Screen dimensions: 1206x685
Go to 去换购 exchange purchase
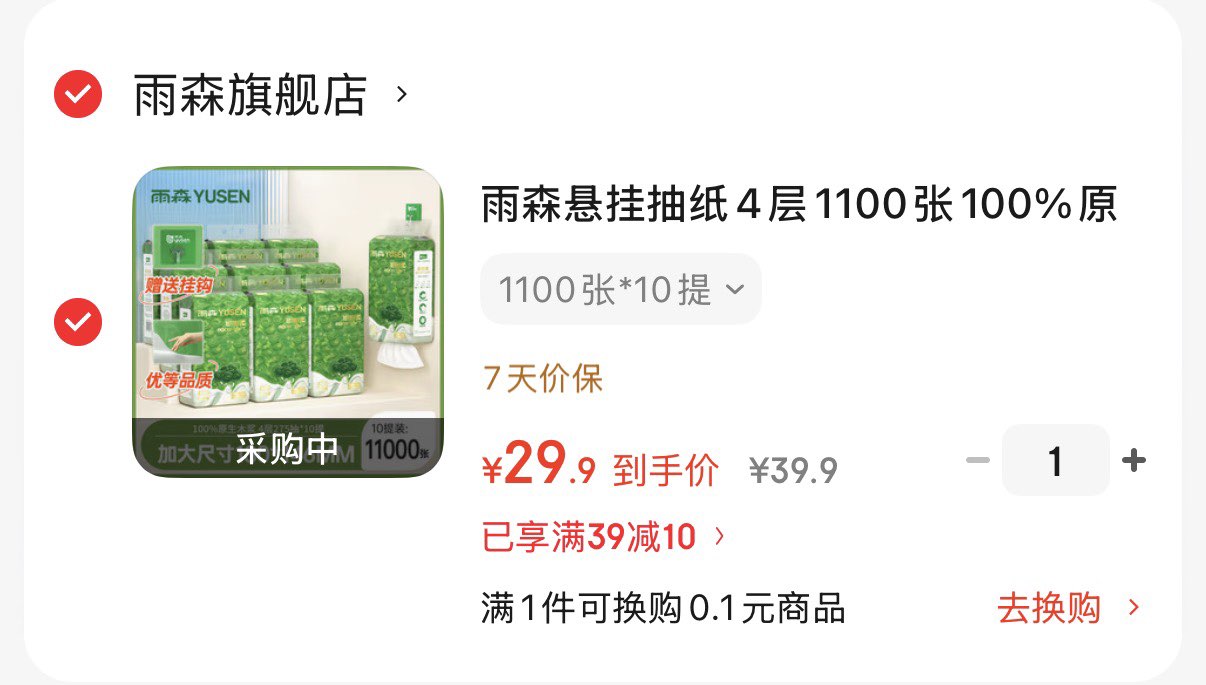[1049, 607]
